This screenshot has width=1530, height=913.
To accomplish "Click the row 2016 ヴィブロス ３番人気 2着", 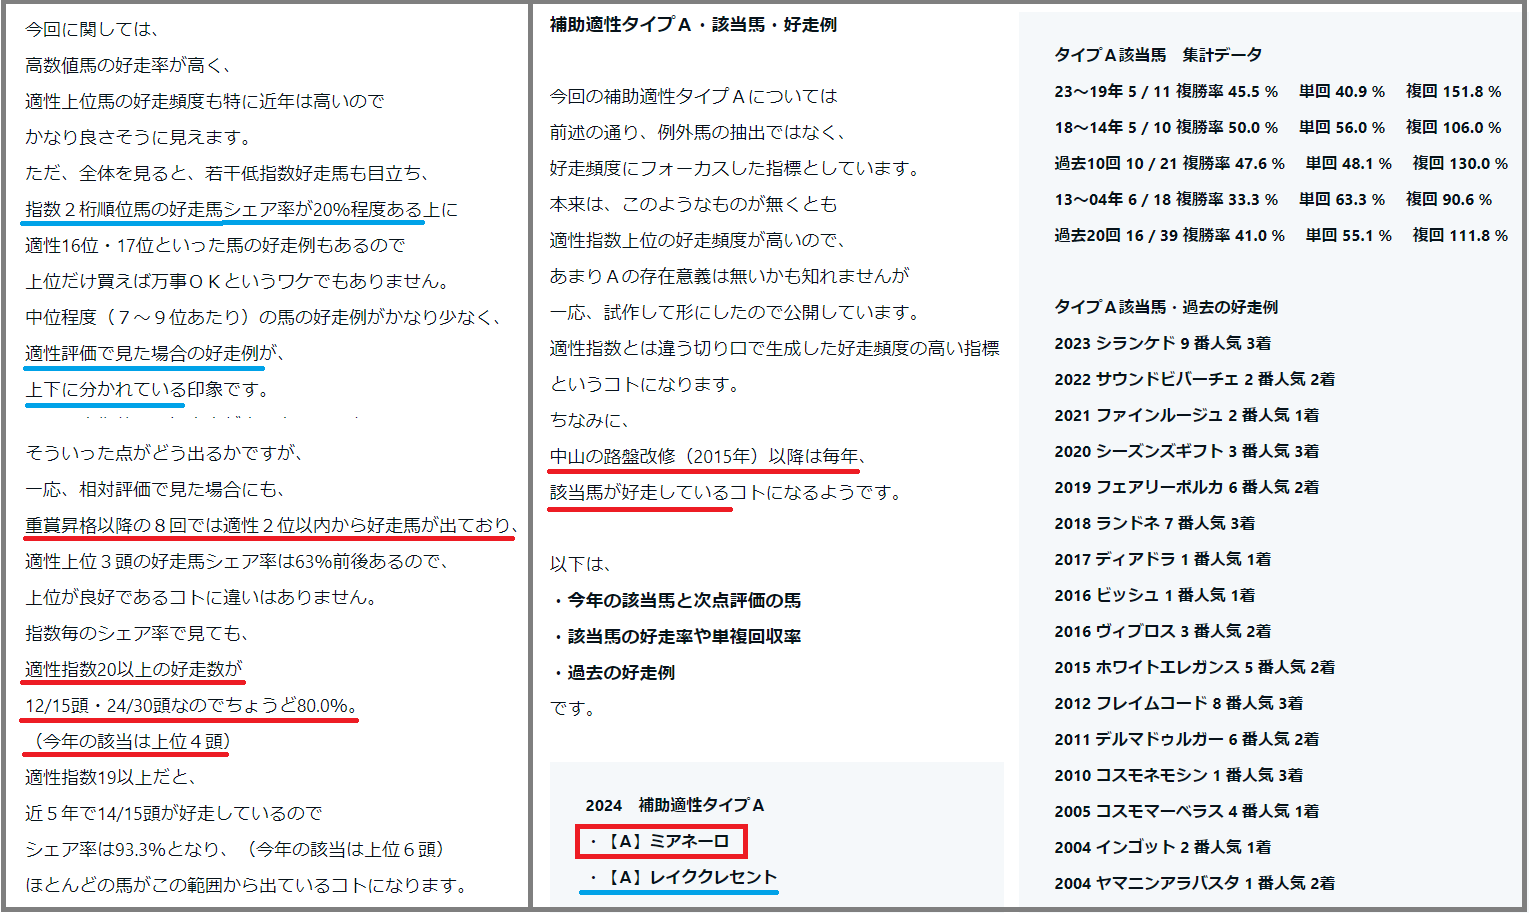I will (x=1163, y=631).
